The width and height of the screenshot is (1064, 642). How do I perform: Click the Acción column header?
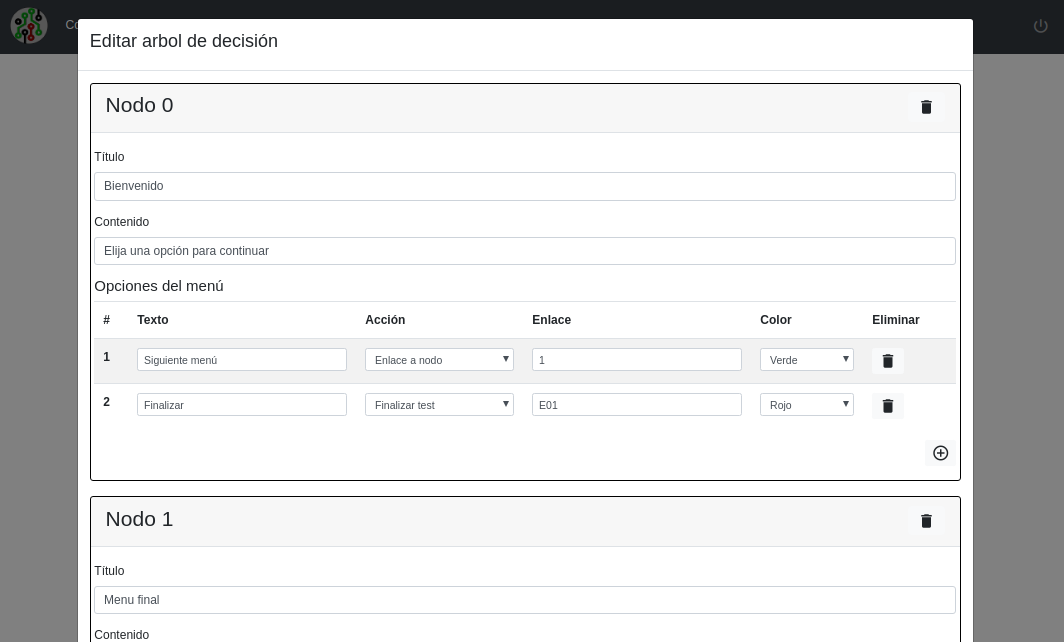click(x=385, y=320)
